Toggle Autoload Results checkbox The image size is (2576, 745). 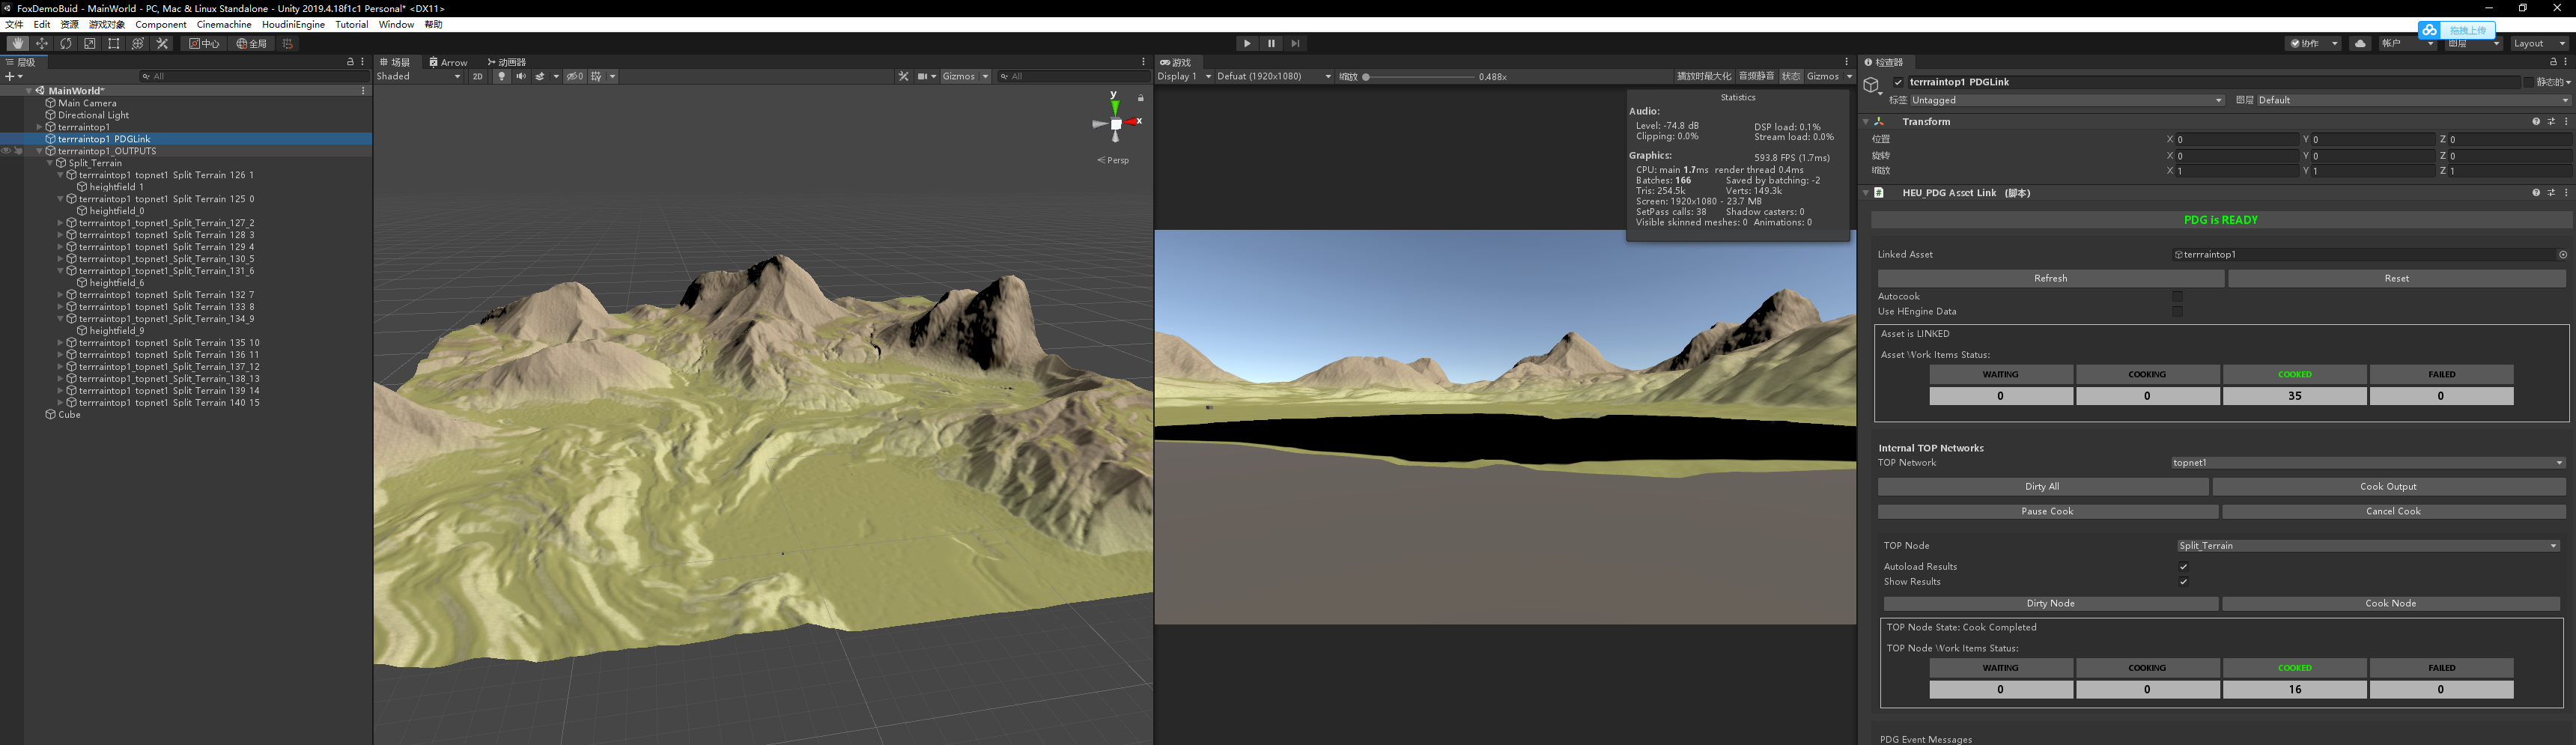click(x=2183, y=567)
